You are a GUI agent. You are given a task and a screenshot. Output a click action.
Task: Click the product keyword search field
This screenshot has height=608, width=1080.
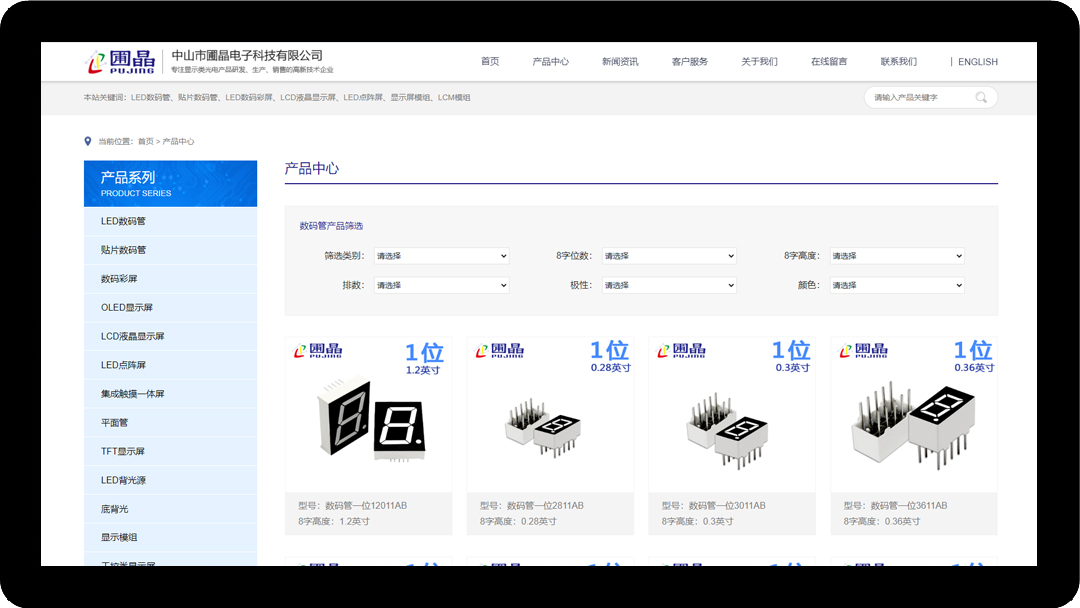coord(918,98)
